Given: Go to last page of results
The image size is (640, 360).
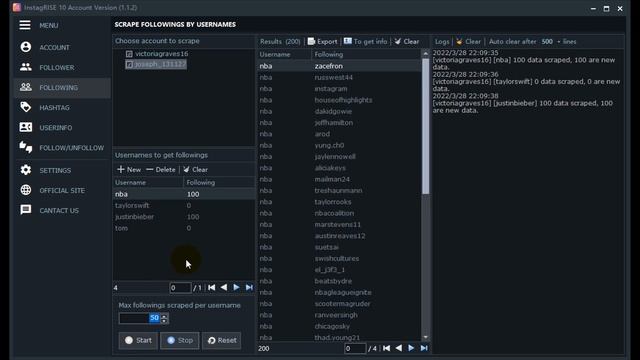Looking at the screenshot, I should [424, 348].
